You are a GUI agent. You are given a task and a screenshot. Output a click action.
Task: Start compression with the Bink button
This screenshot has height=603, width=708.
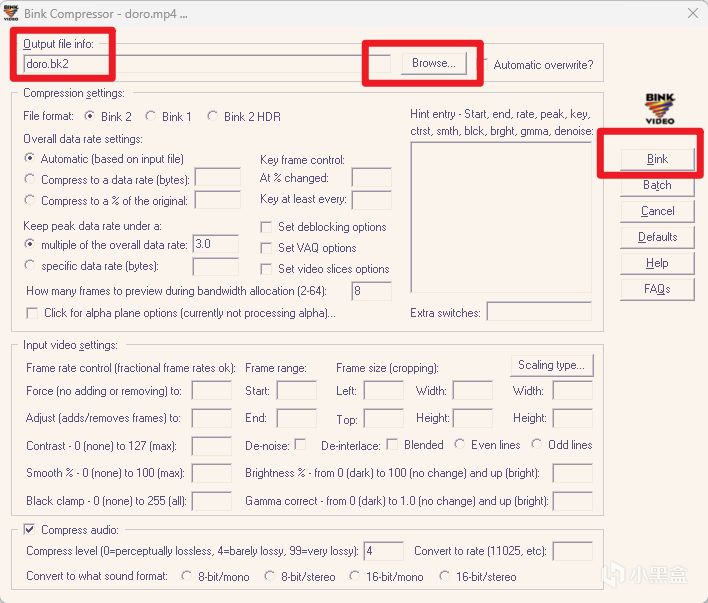coord(657,159)
